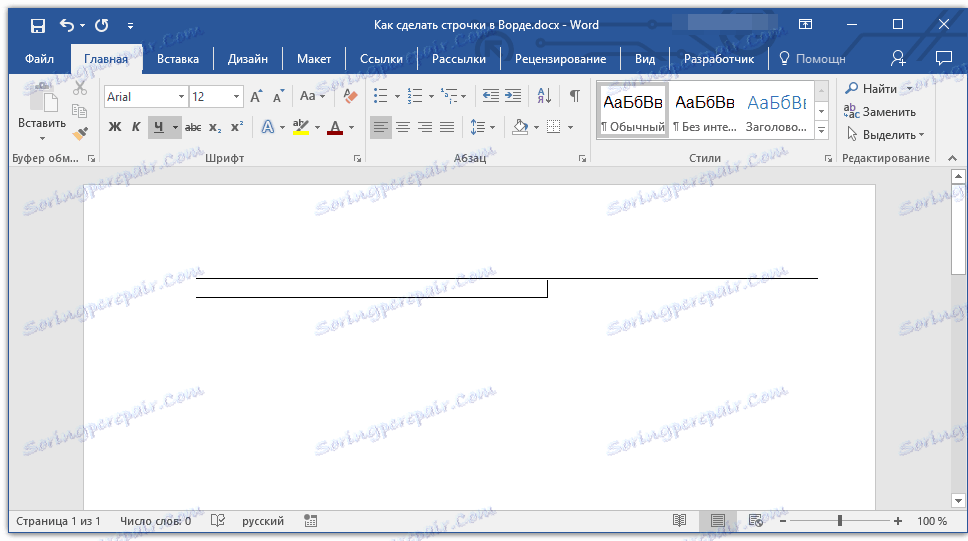The width and height of the screenshot is (968, 541).
Task: Decrease font size with the smaller A
Action: (x=278, y=96)
